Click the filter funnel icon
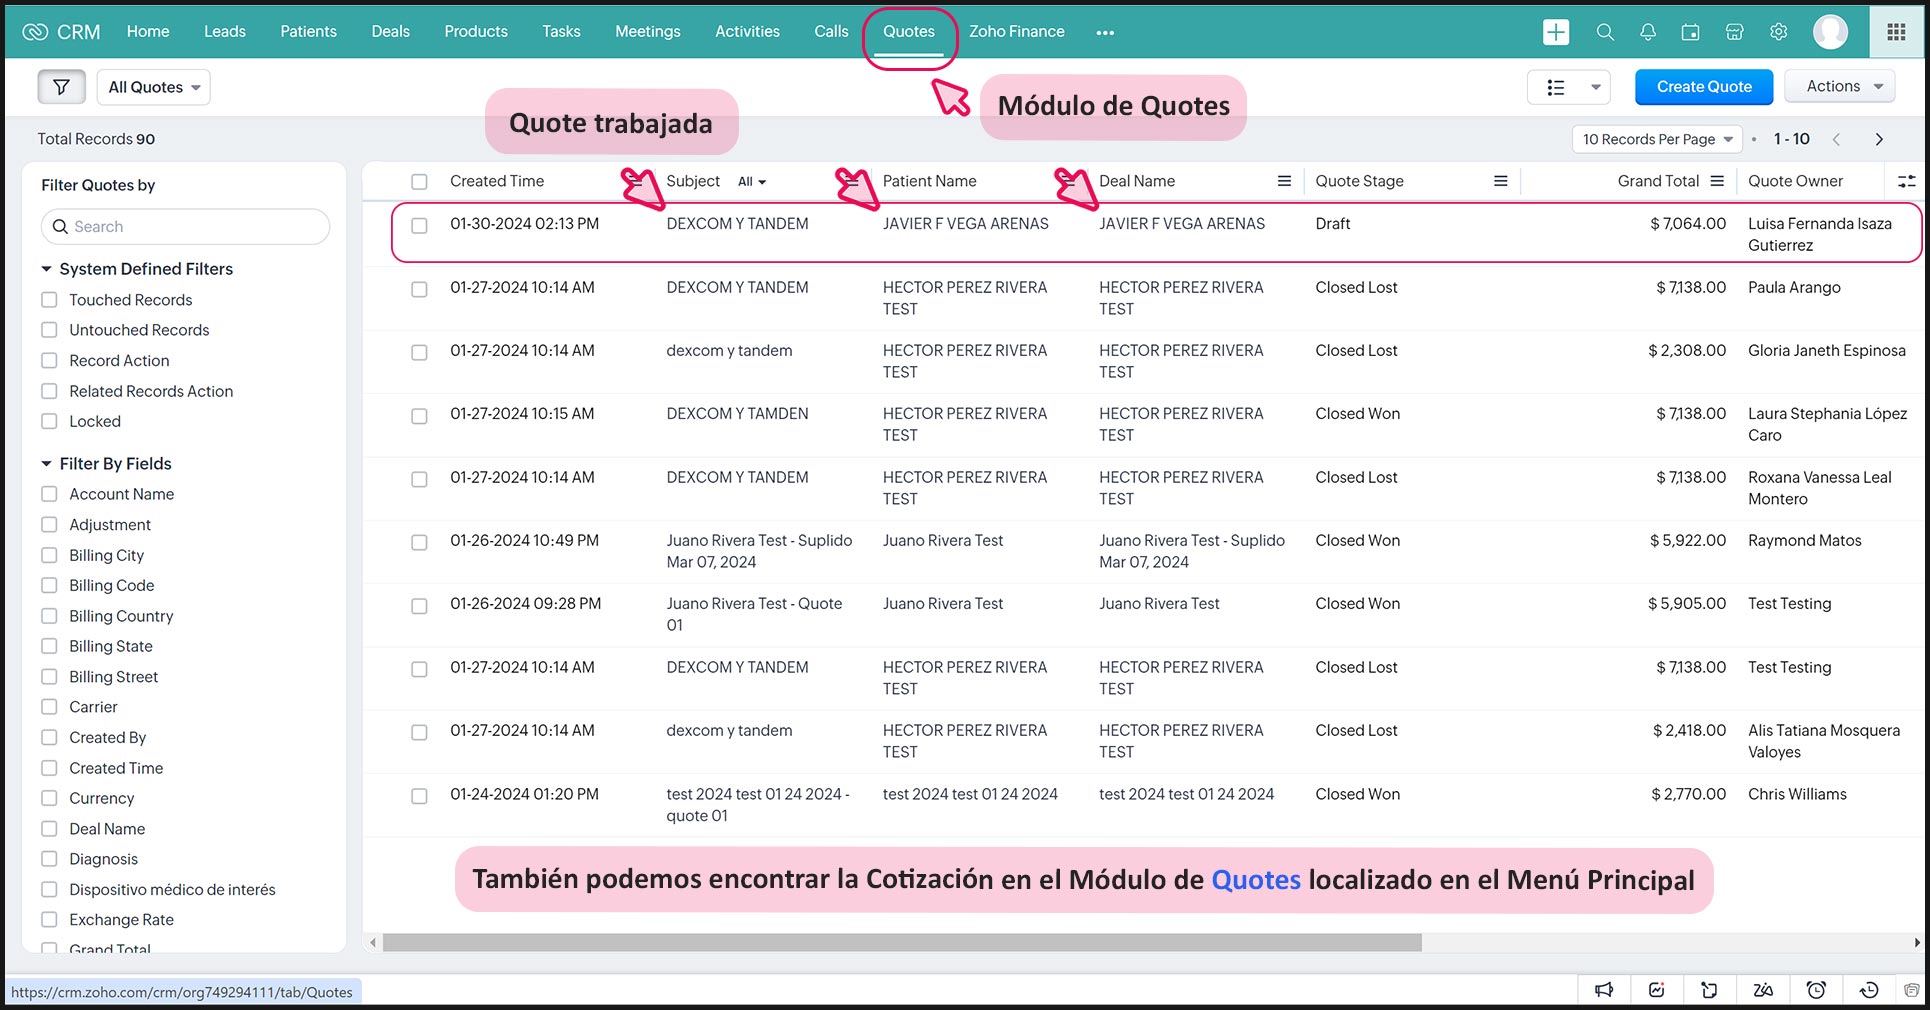 pos(61,87)
